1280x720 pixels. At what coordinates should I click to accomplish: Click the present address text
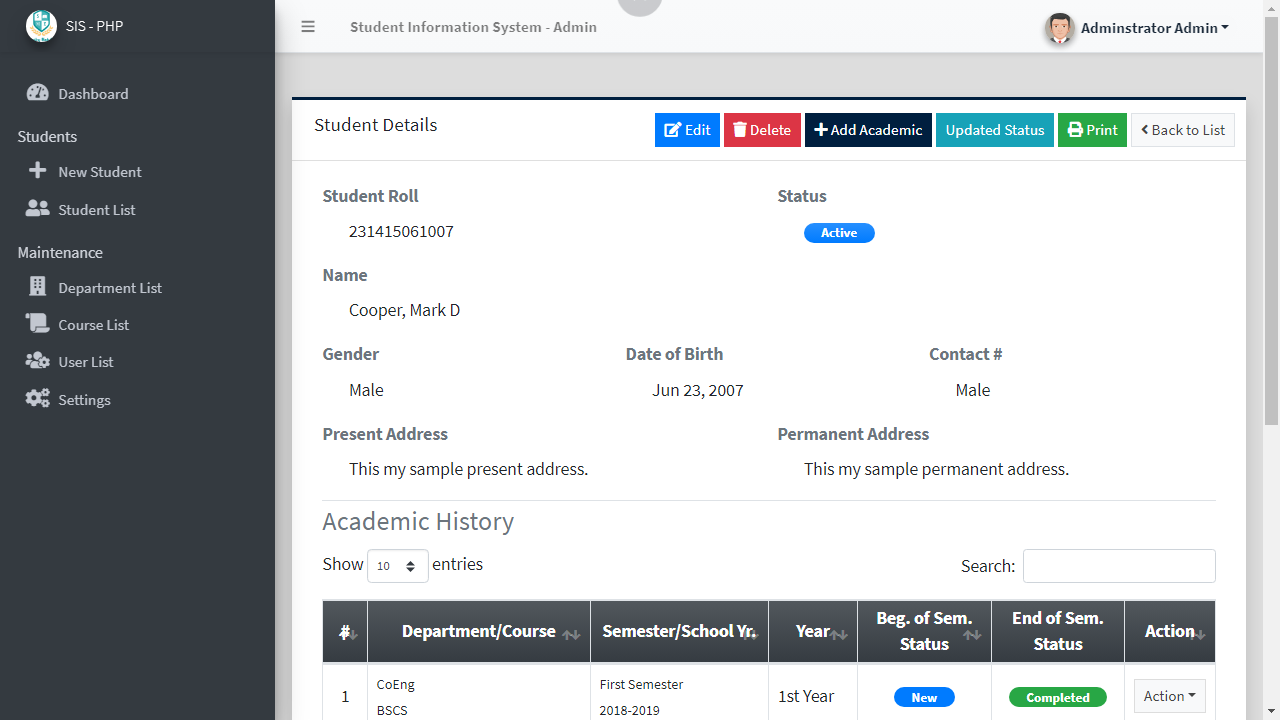point(468,469)
